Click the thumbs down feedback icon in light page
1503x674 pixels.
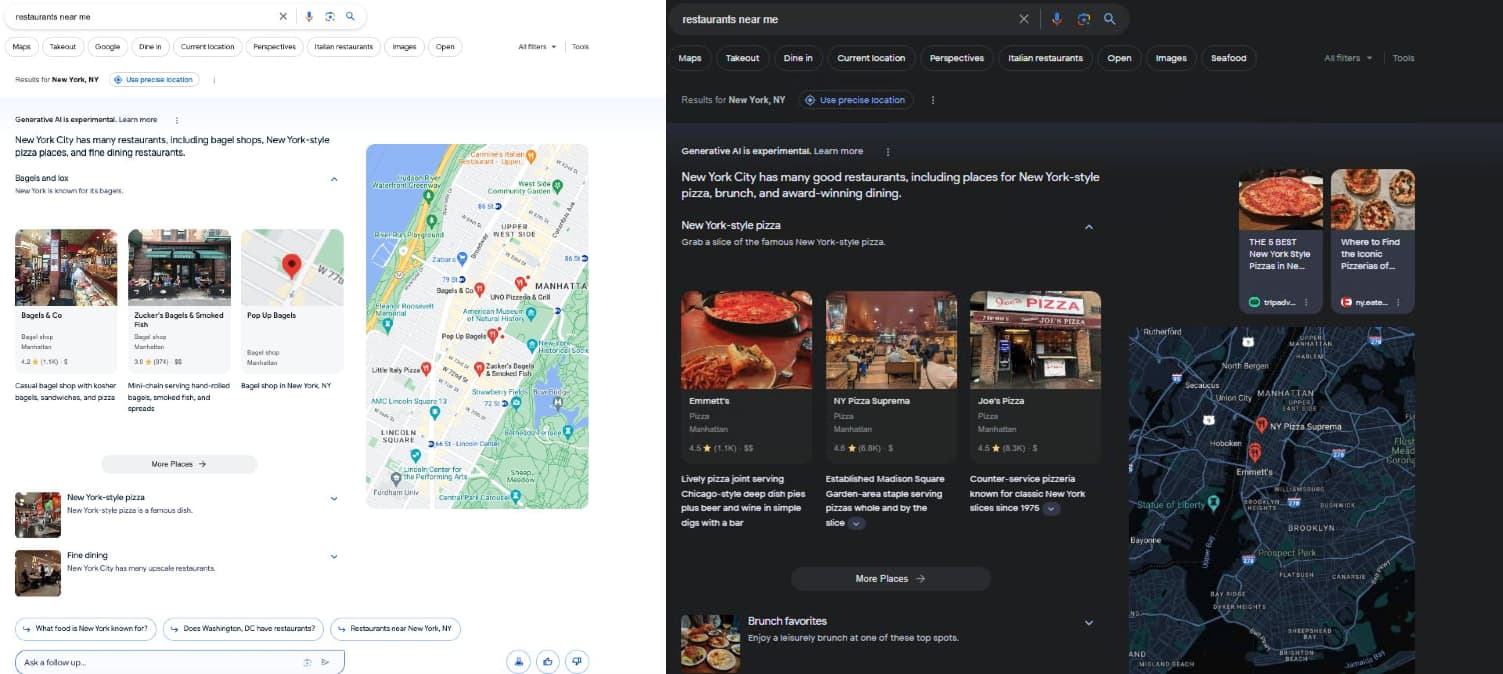tap(576, 661)
